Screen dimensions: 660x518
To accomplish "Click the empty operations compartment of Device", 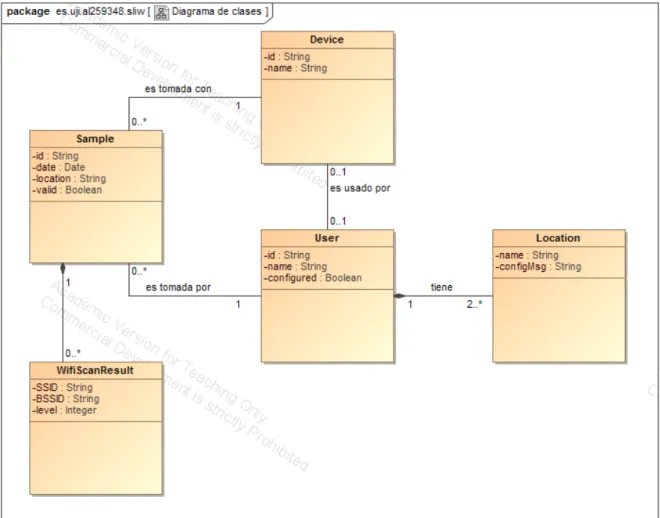I will (327, 121).
